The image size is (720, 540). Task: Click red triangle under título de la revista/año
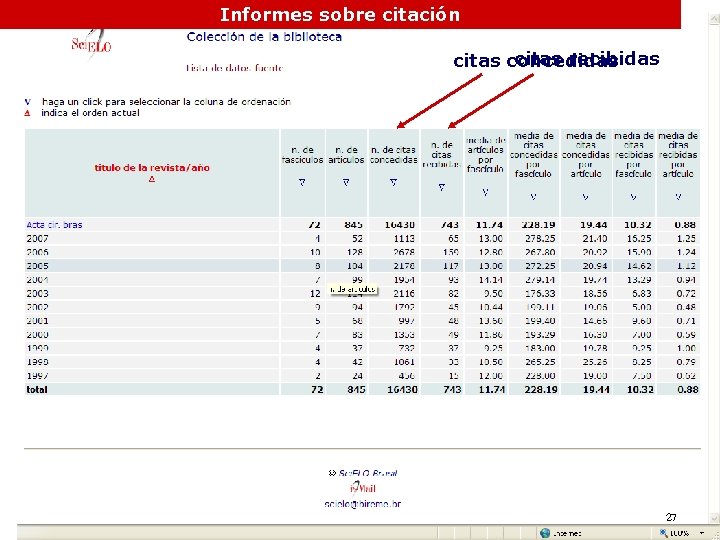(x=152, y=180)
